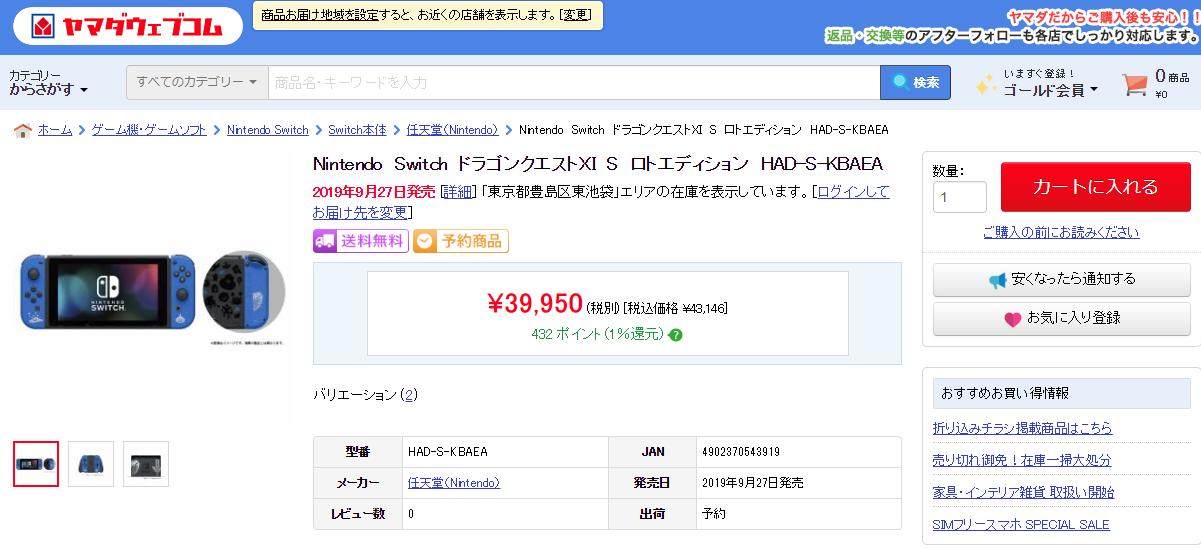The width and height of the screenshot is (1201, 549).
Task: Click the 安くなったら通知する button
Action: [1061, 280]
